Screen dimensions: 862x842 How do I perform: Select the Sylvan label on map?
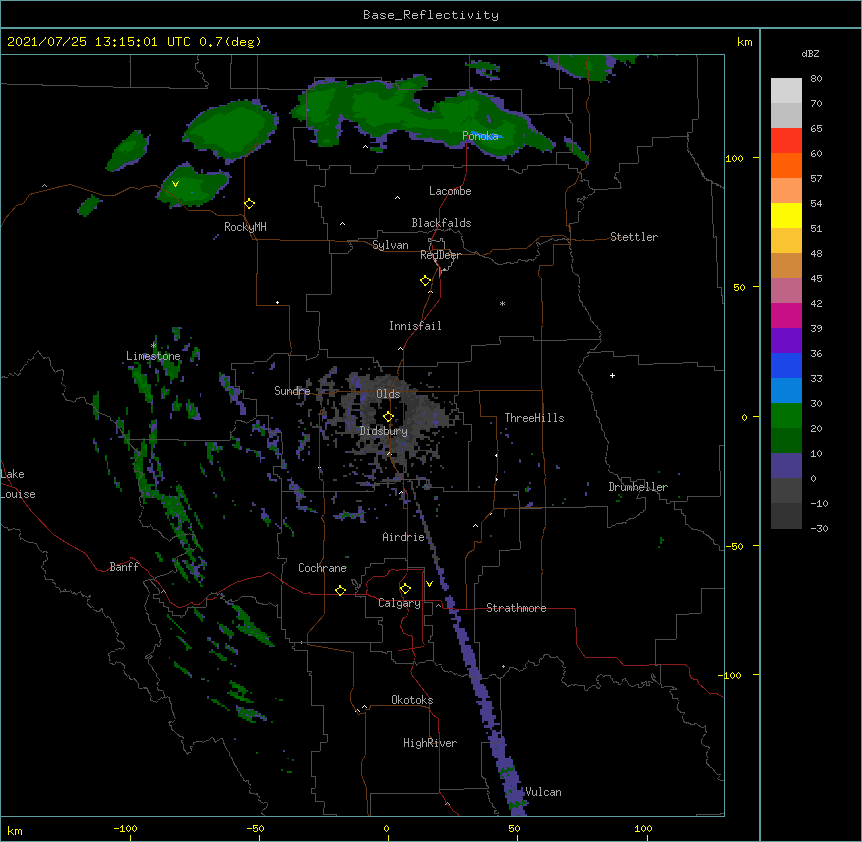point(390,245)
